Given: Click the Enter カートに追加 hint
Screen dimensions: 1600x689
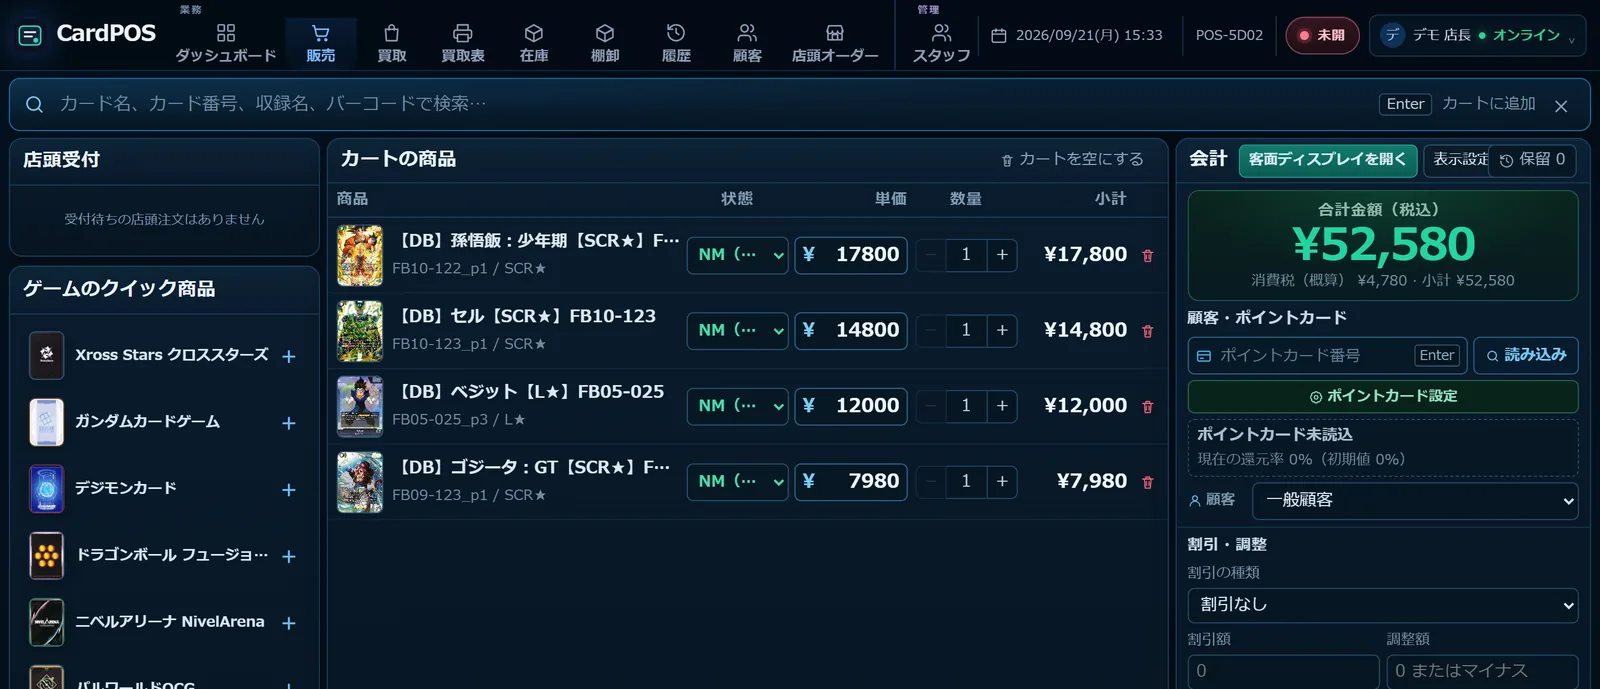Looking at the screenshot, I should tap(1458, 104).
